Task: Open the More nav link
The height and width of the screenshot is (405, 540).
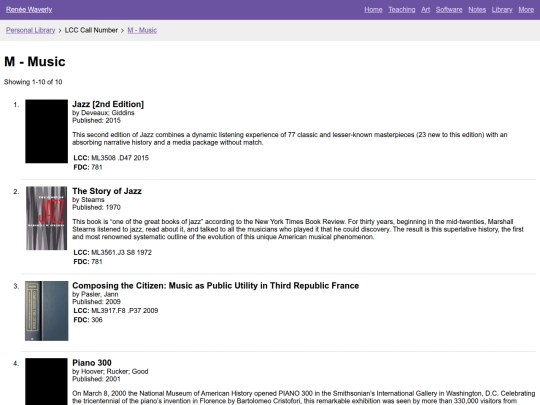Action: point(526,10)
